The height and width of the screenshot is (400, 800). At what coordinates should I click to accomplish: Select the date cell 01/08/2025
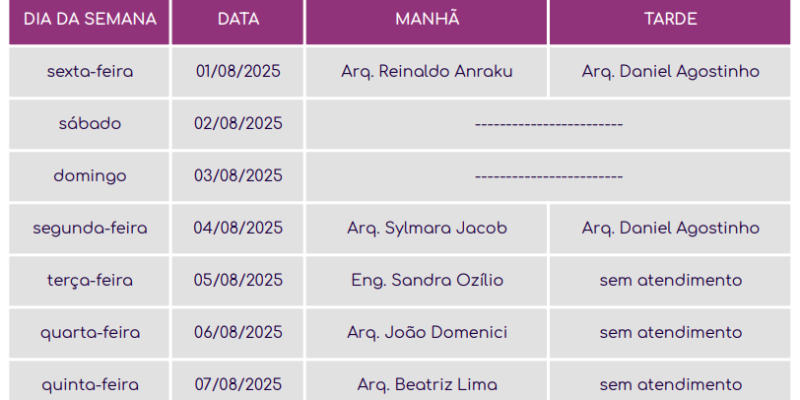tap(238, 72)
